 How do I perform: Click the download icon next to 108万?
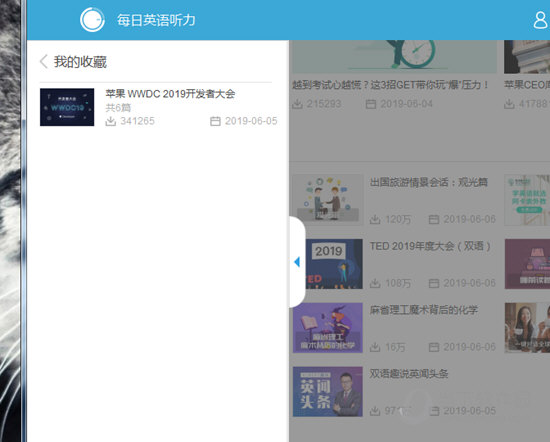click(375, 283)
